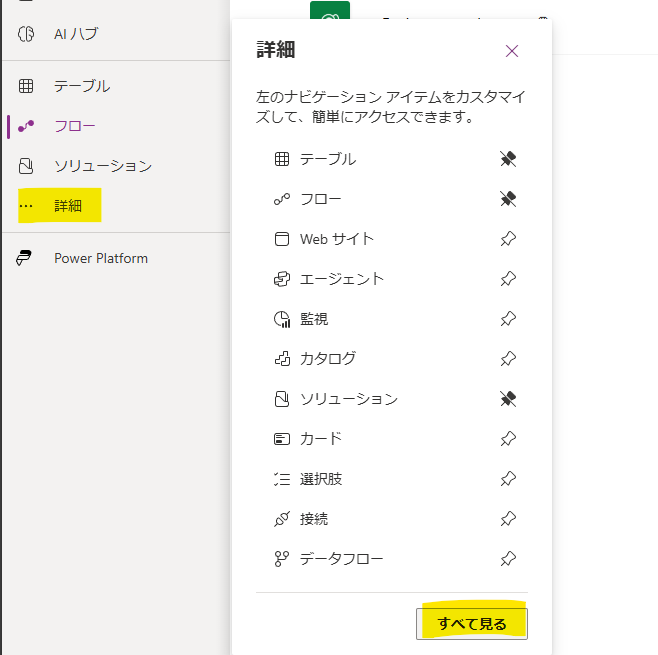
Task: Unpin フロー from navigation
Action: pos(508,199)
